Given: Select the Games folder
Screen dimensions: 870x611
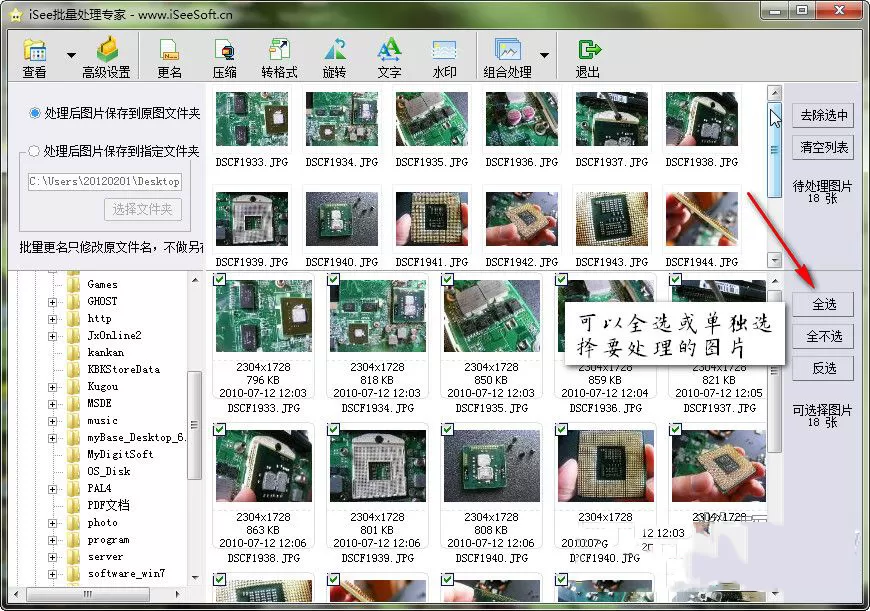Looking at the screenshot, I should [103, 285].
